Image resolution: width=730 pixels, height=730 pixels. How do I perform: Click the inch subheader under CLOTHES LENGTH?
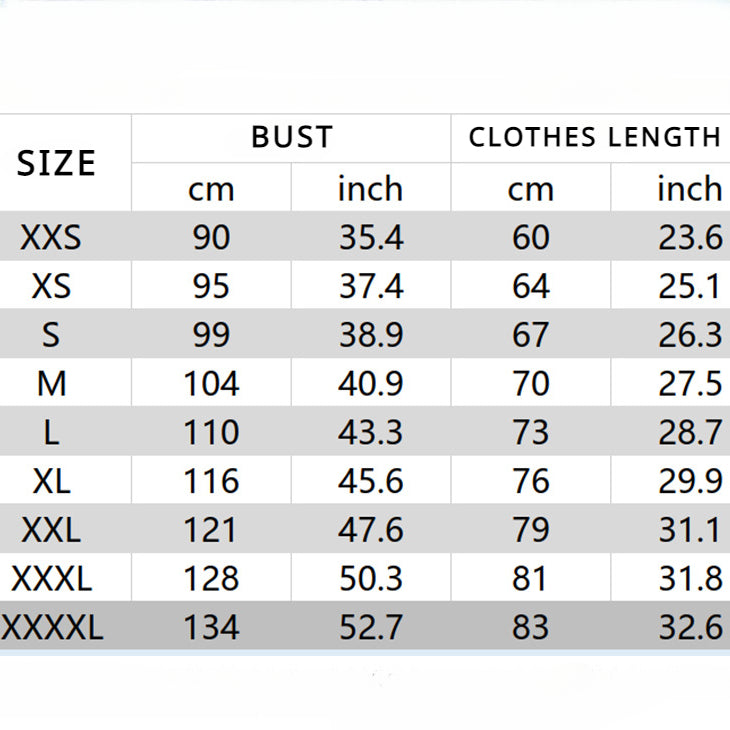[689, 188]
